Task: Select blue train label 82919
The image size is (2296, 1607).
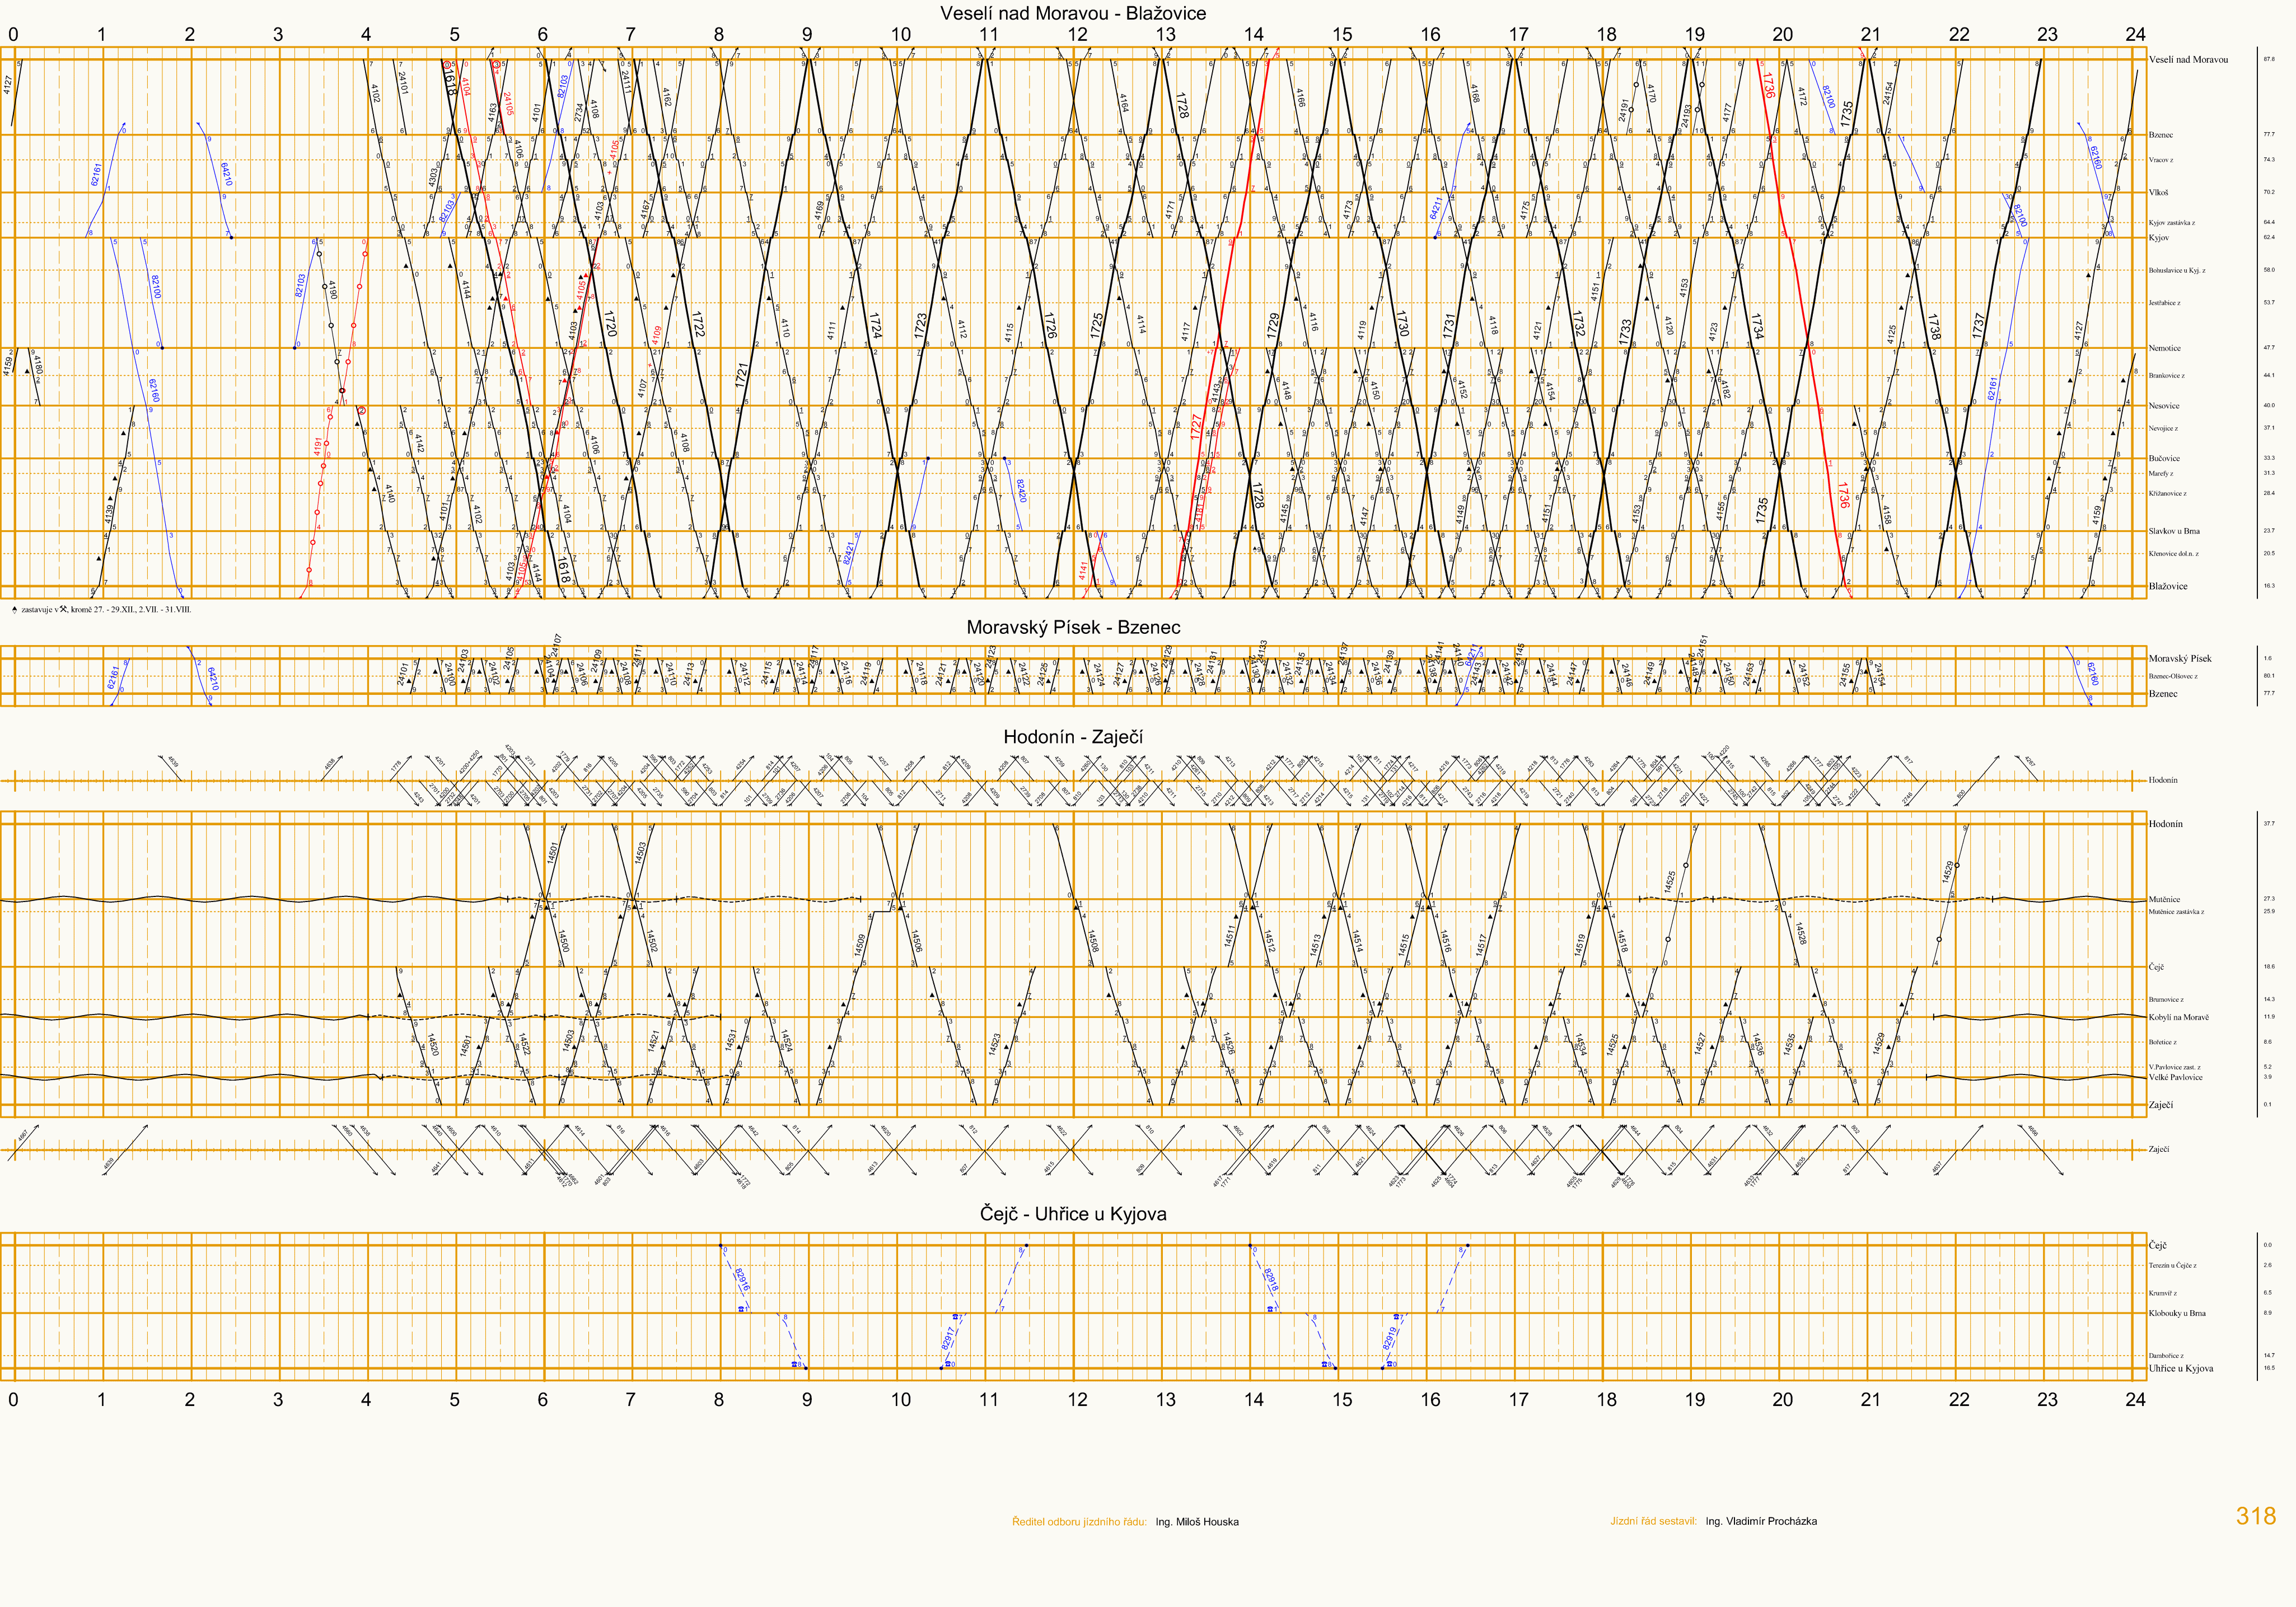Action: (1389, 1338)
